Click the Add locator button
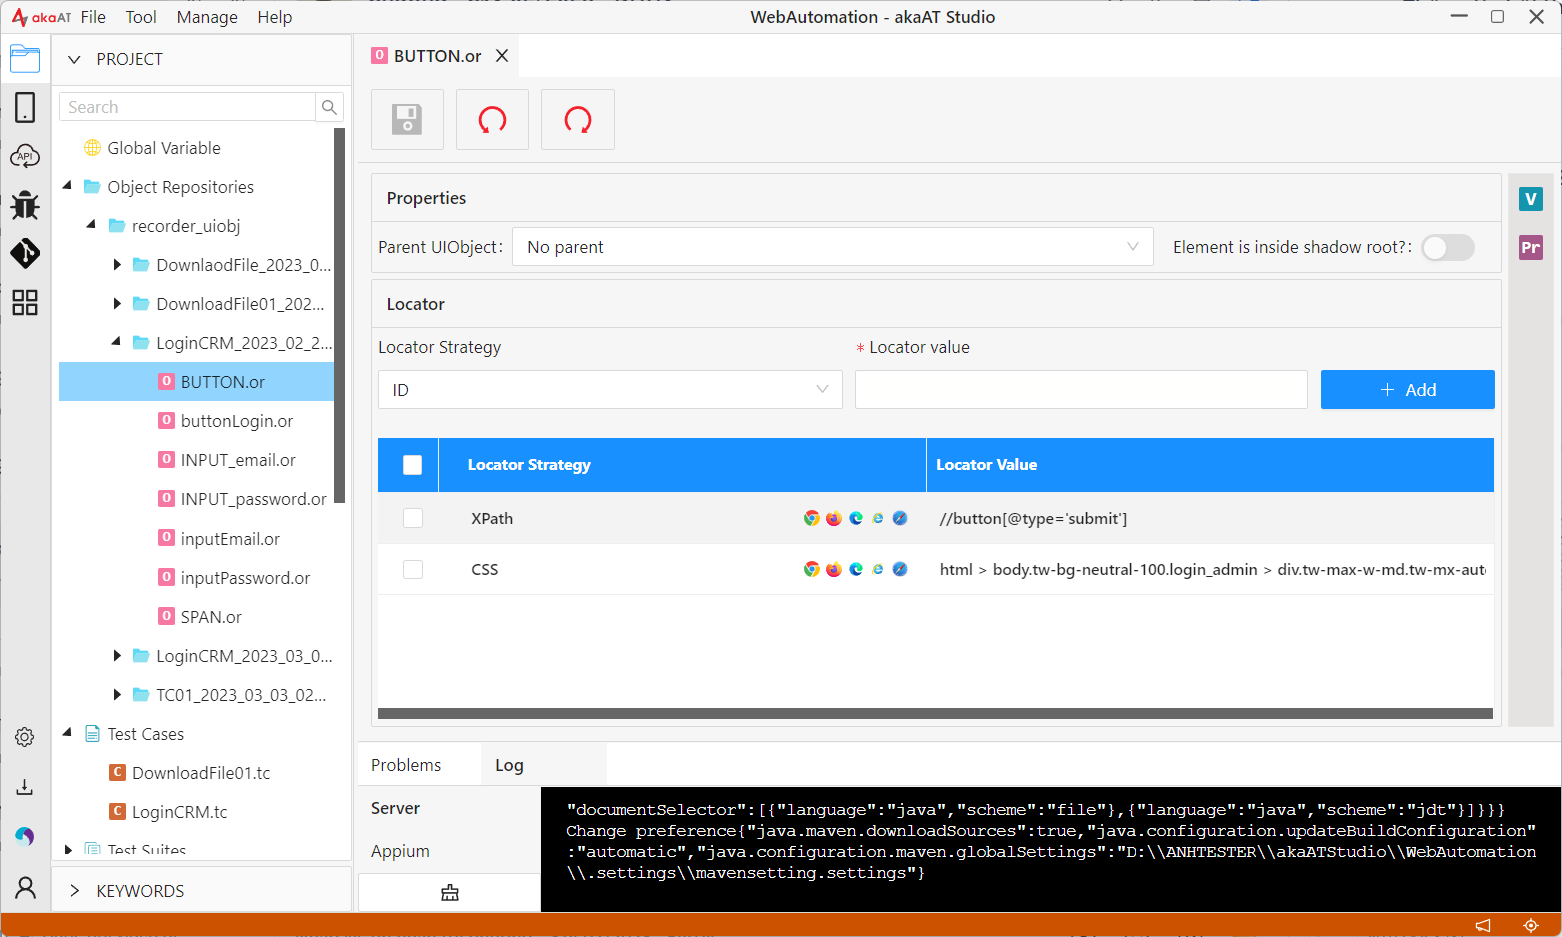 point(1407,390)
